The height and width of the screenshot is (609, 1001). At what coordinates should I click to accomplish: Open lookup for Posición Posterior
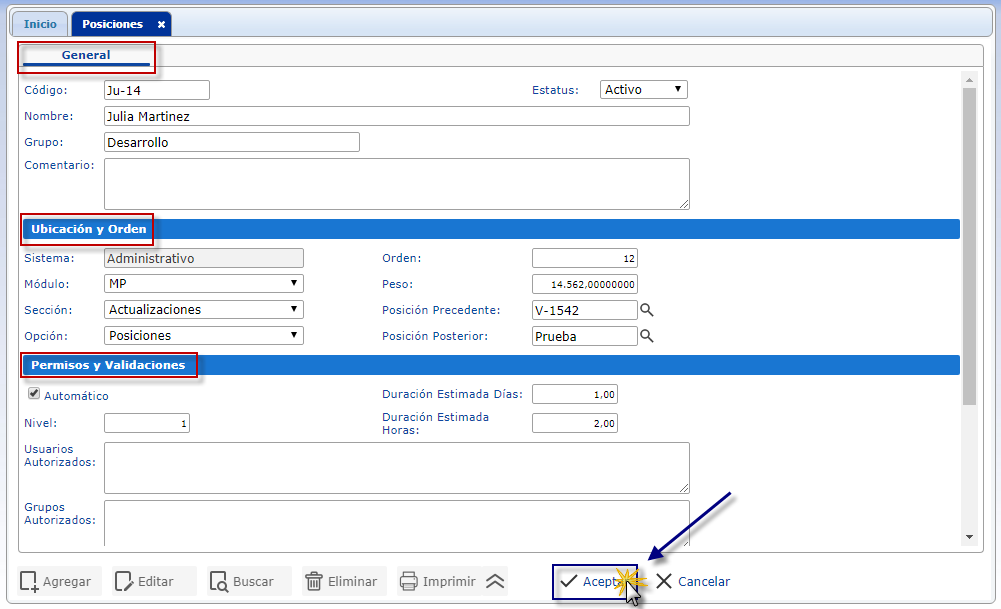[647, 336]
